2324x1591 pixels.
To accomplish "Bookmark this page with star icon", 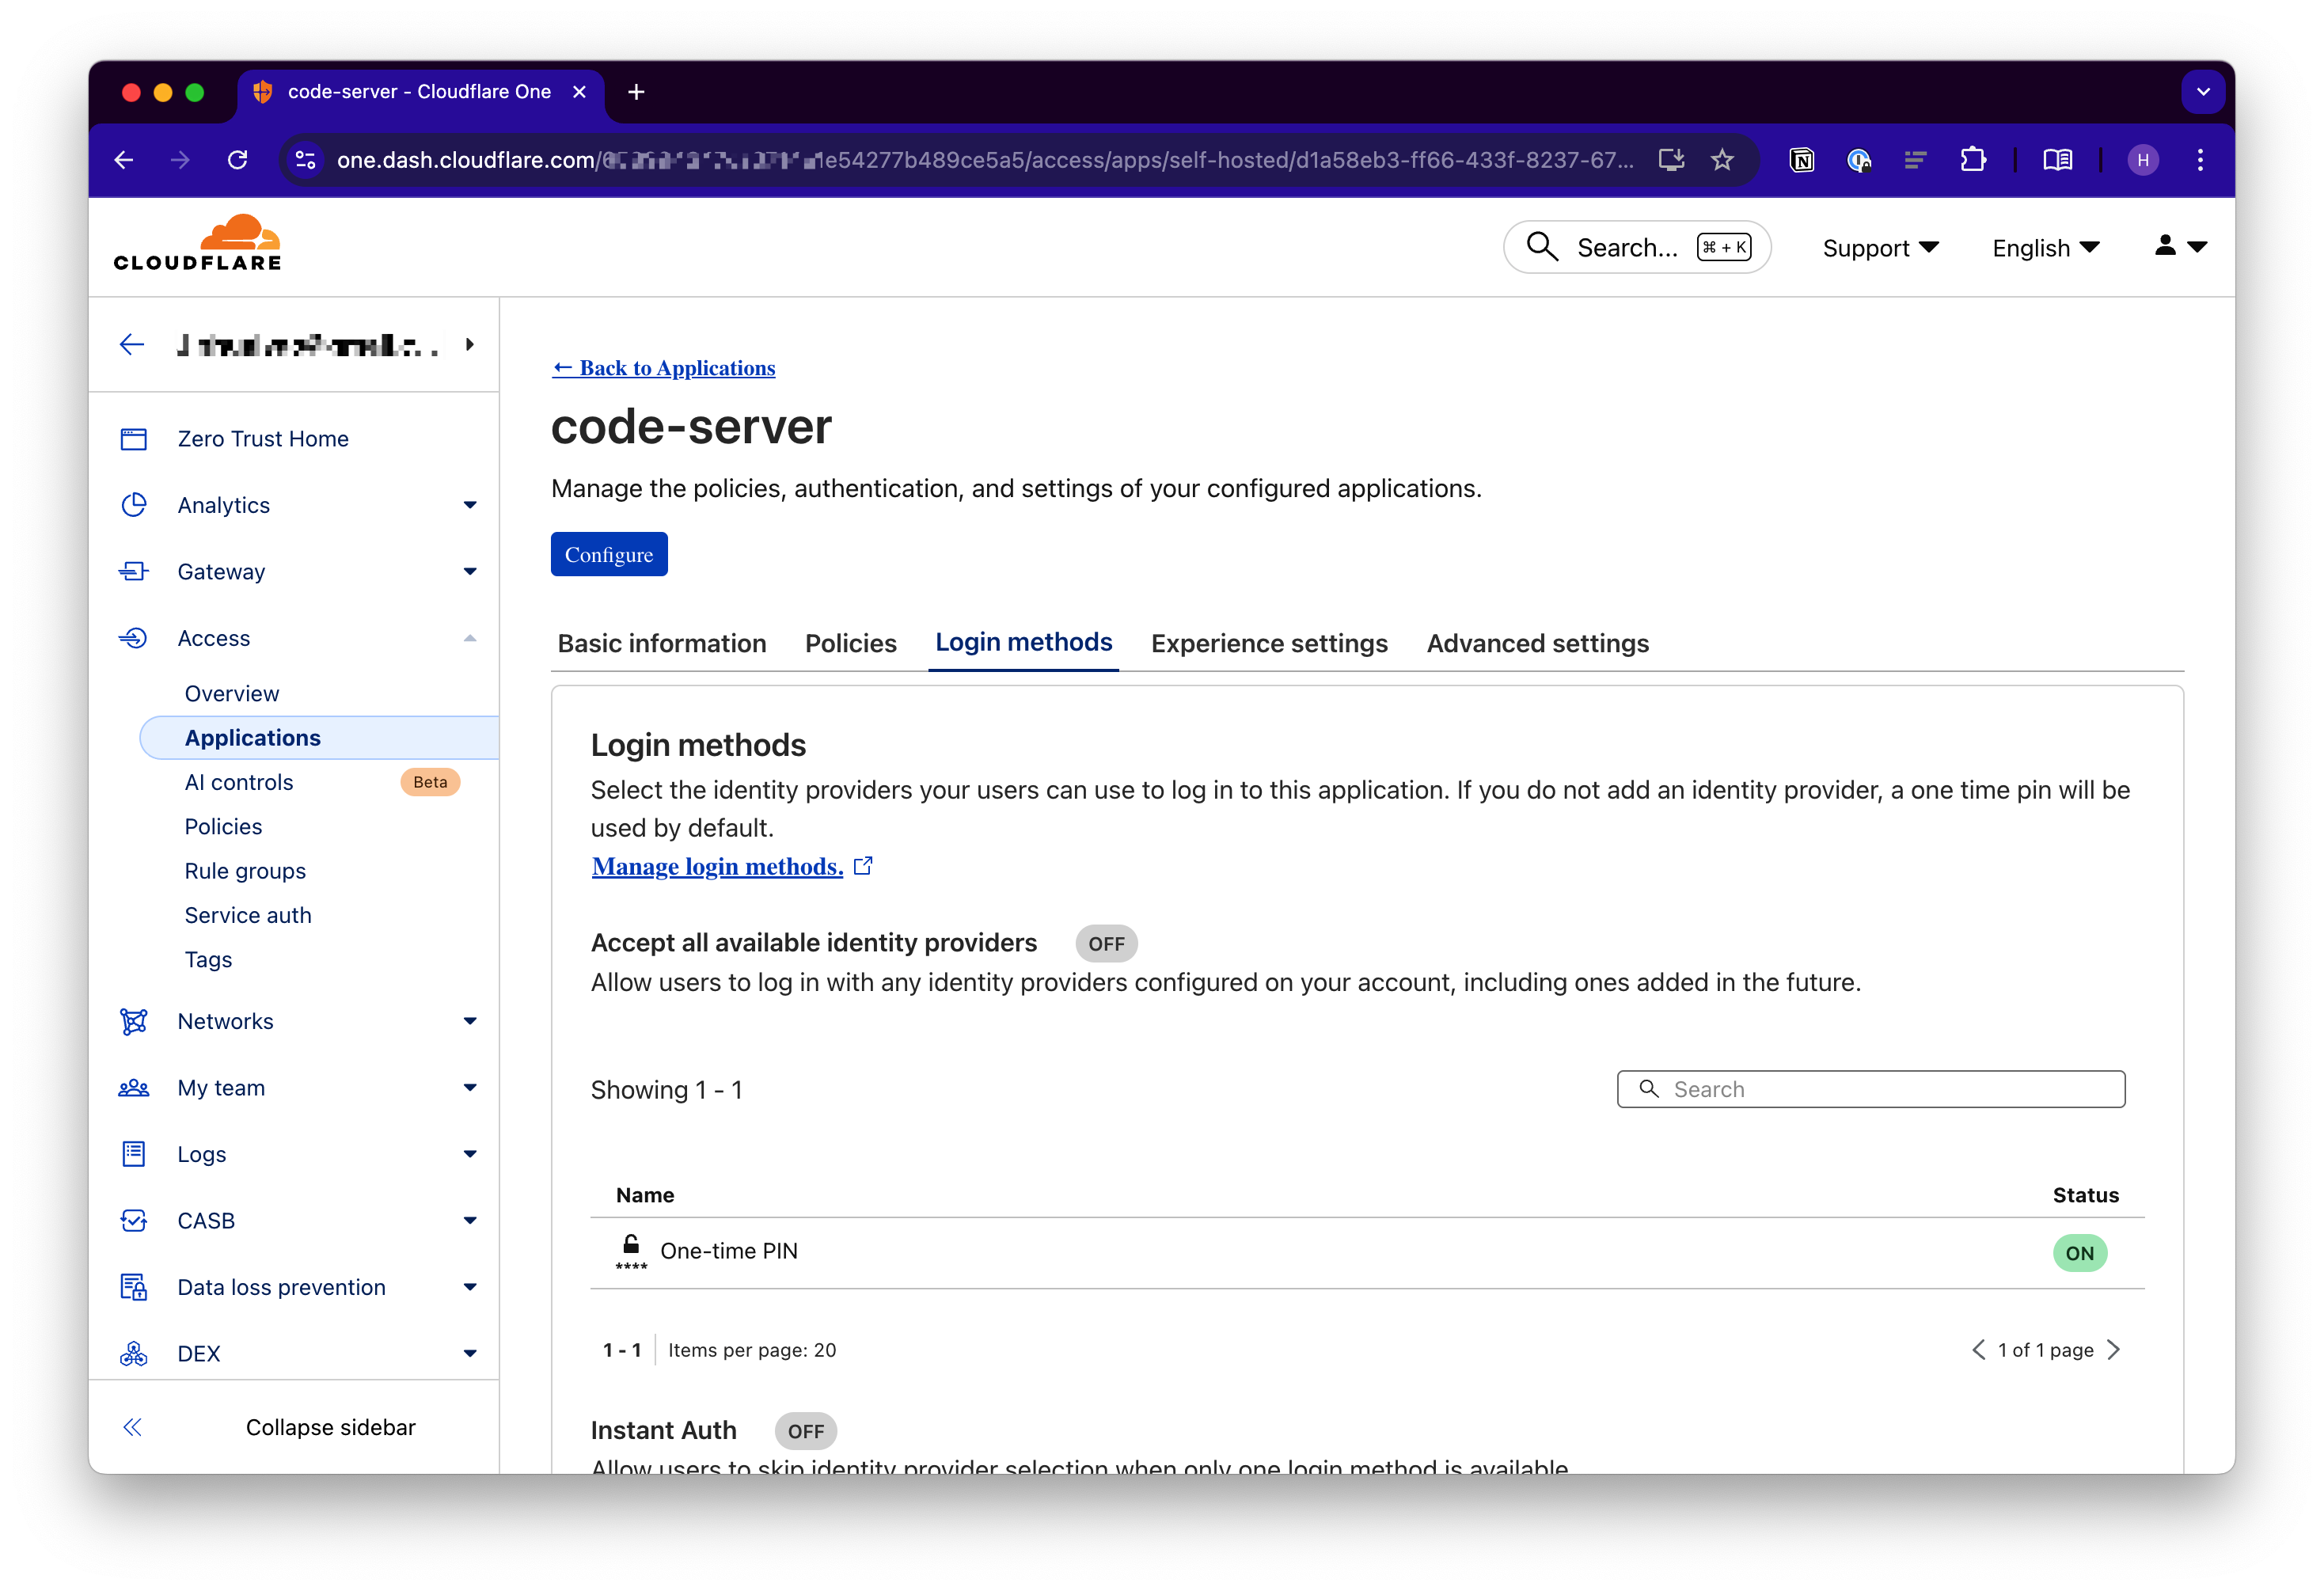I will (1722, 160).
